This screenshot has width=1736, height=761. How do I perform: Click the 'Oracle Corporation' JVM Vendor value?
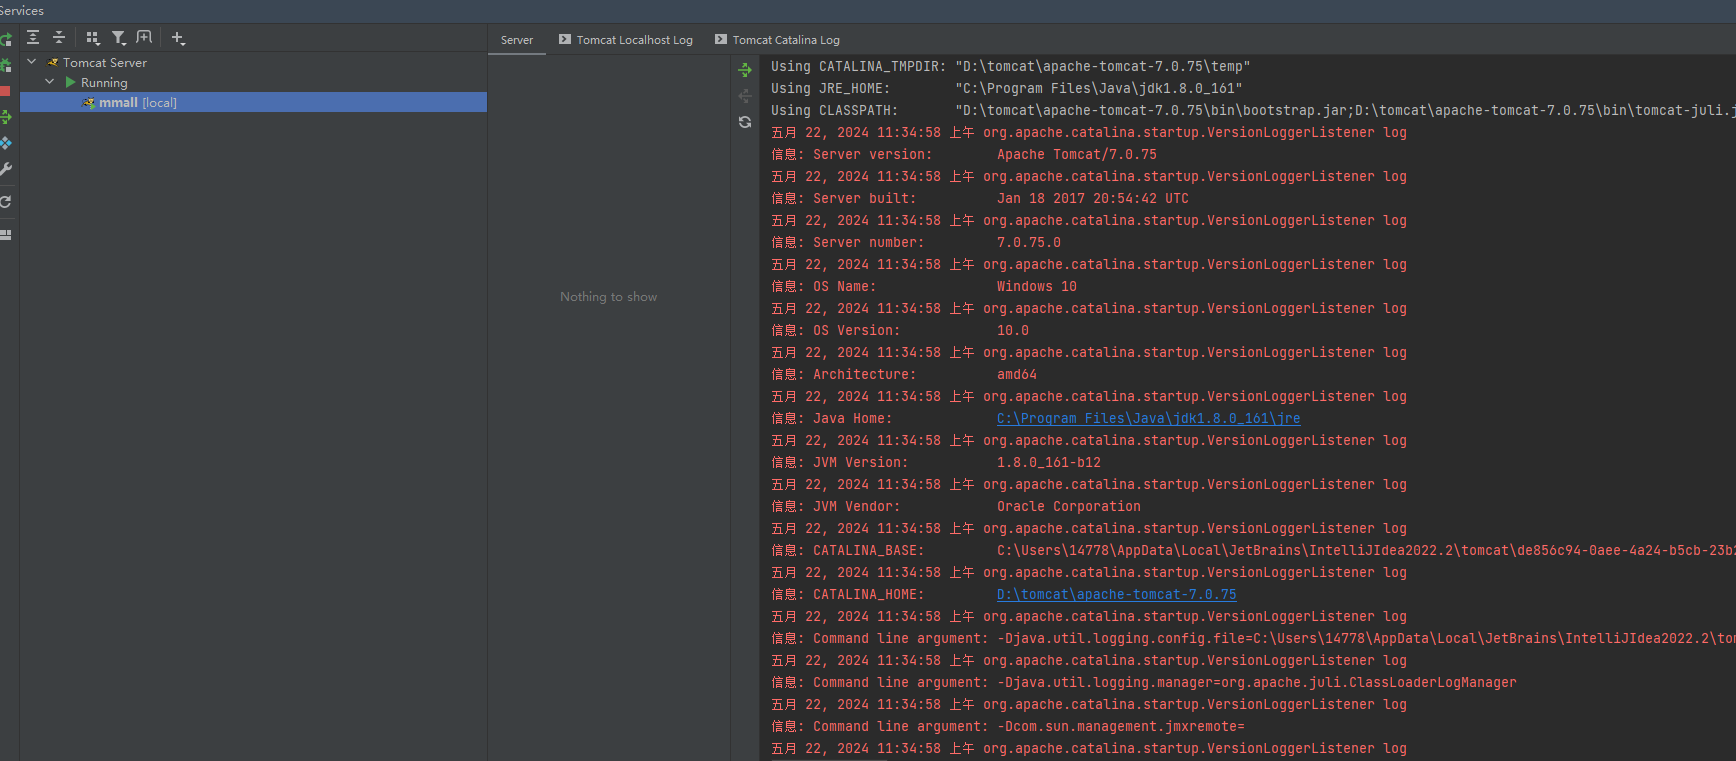coord(1068,507)
